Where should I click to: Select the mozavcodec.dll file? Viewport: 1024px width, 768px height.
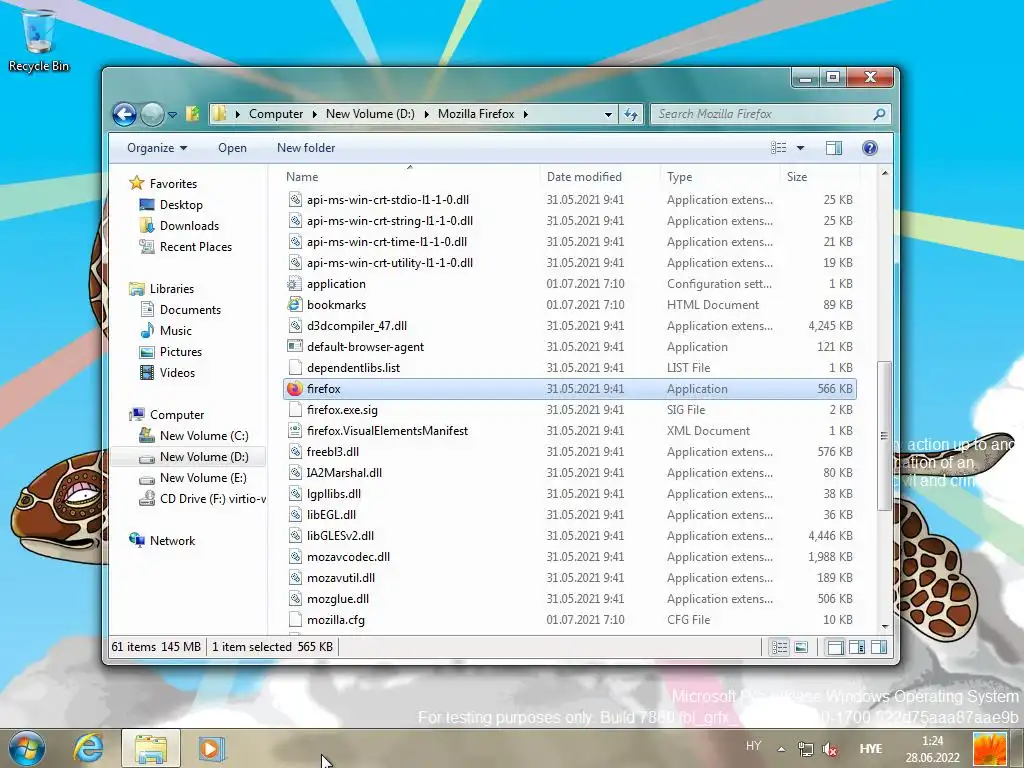[348, 557]
